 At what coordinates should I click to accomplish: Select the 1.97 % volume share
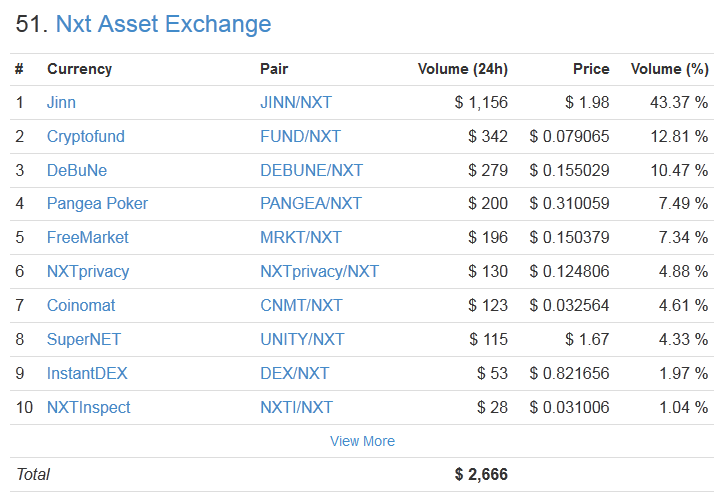pos(683,374)
